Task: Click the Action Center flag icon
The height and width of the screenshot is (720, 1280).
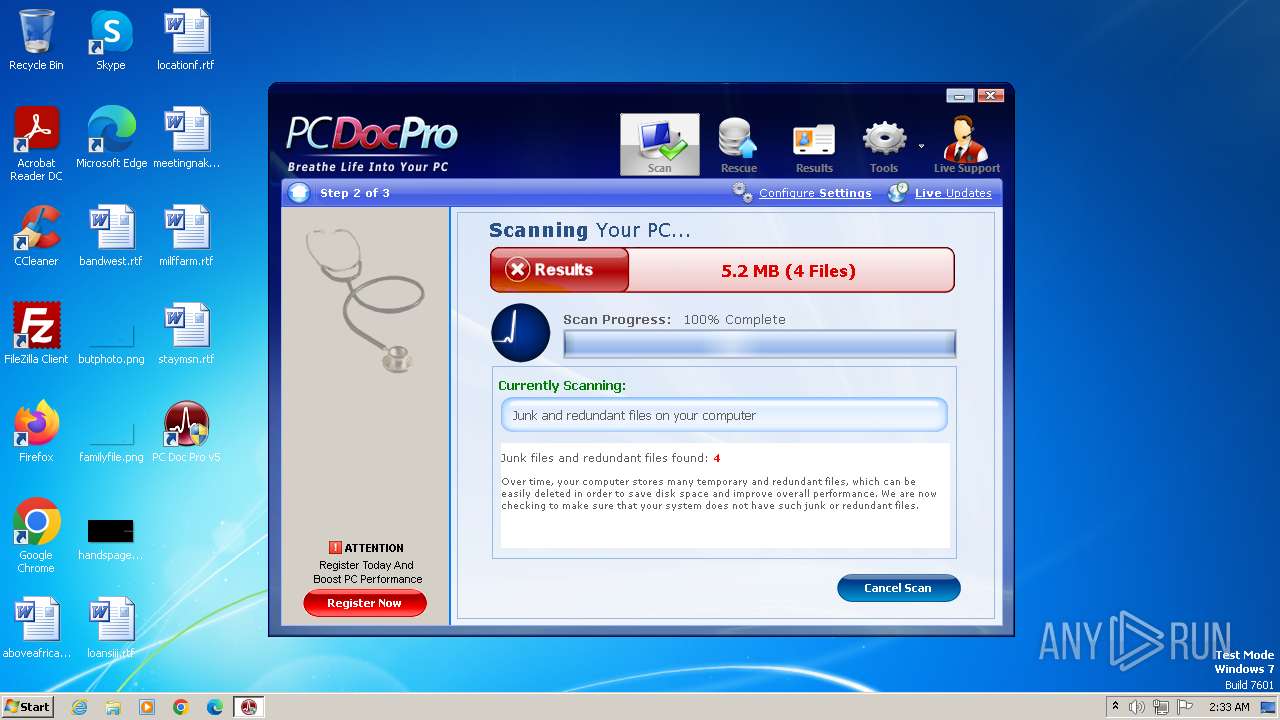Action: [1185, 707]
